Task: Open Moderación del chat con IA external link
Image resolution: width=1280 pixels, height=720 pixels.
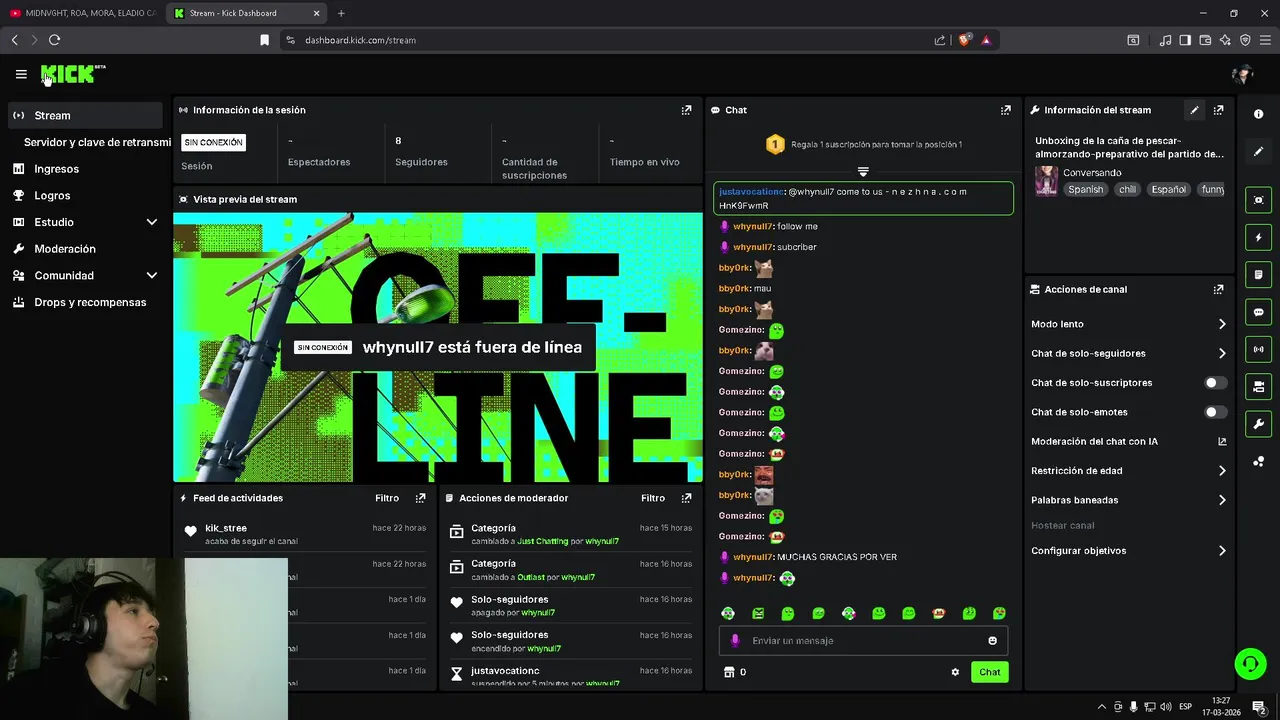Action: click(1222, 441)
